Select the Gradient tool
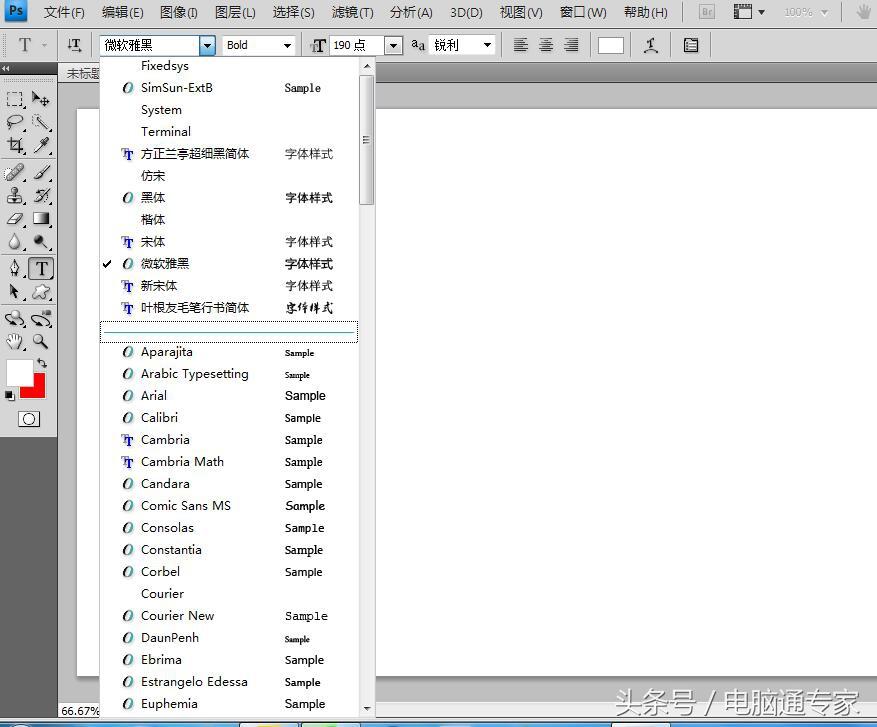Screen dimensions: 877x727 click(40, 218)
